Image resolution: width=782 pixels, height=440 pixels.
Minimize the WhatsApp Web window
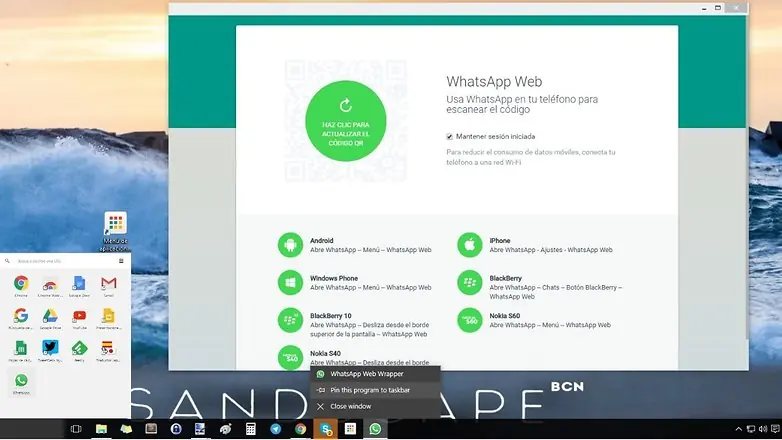coord(704,8)
